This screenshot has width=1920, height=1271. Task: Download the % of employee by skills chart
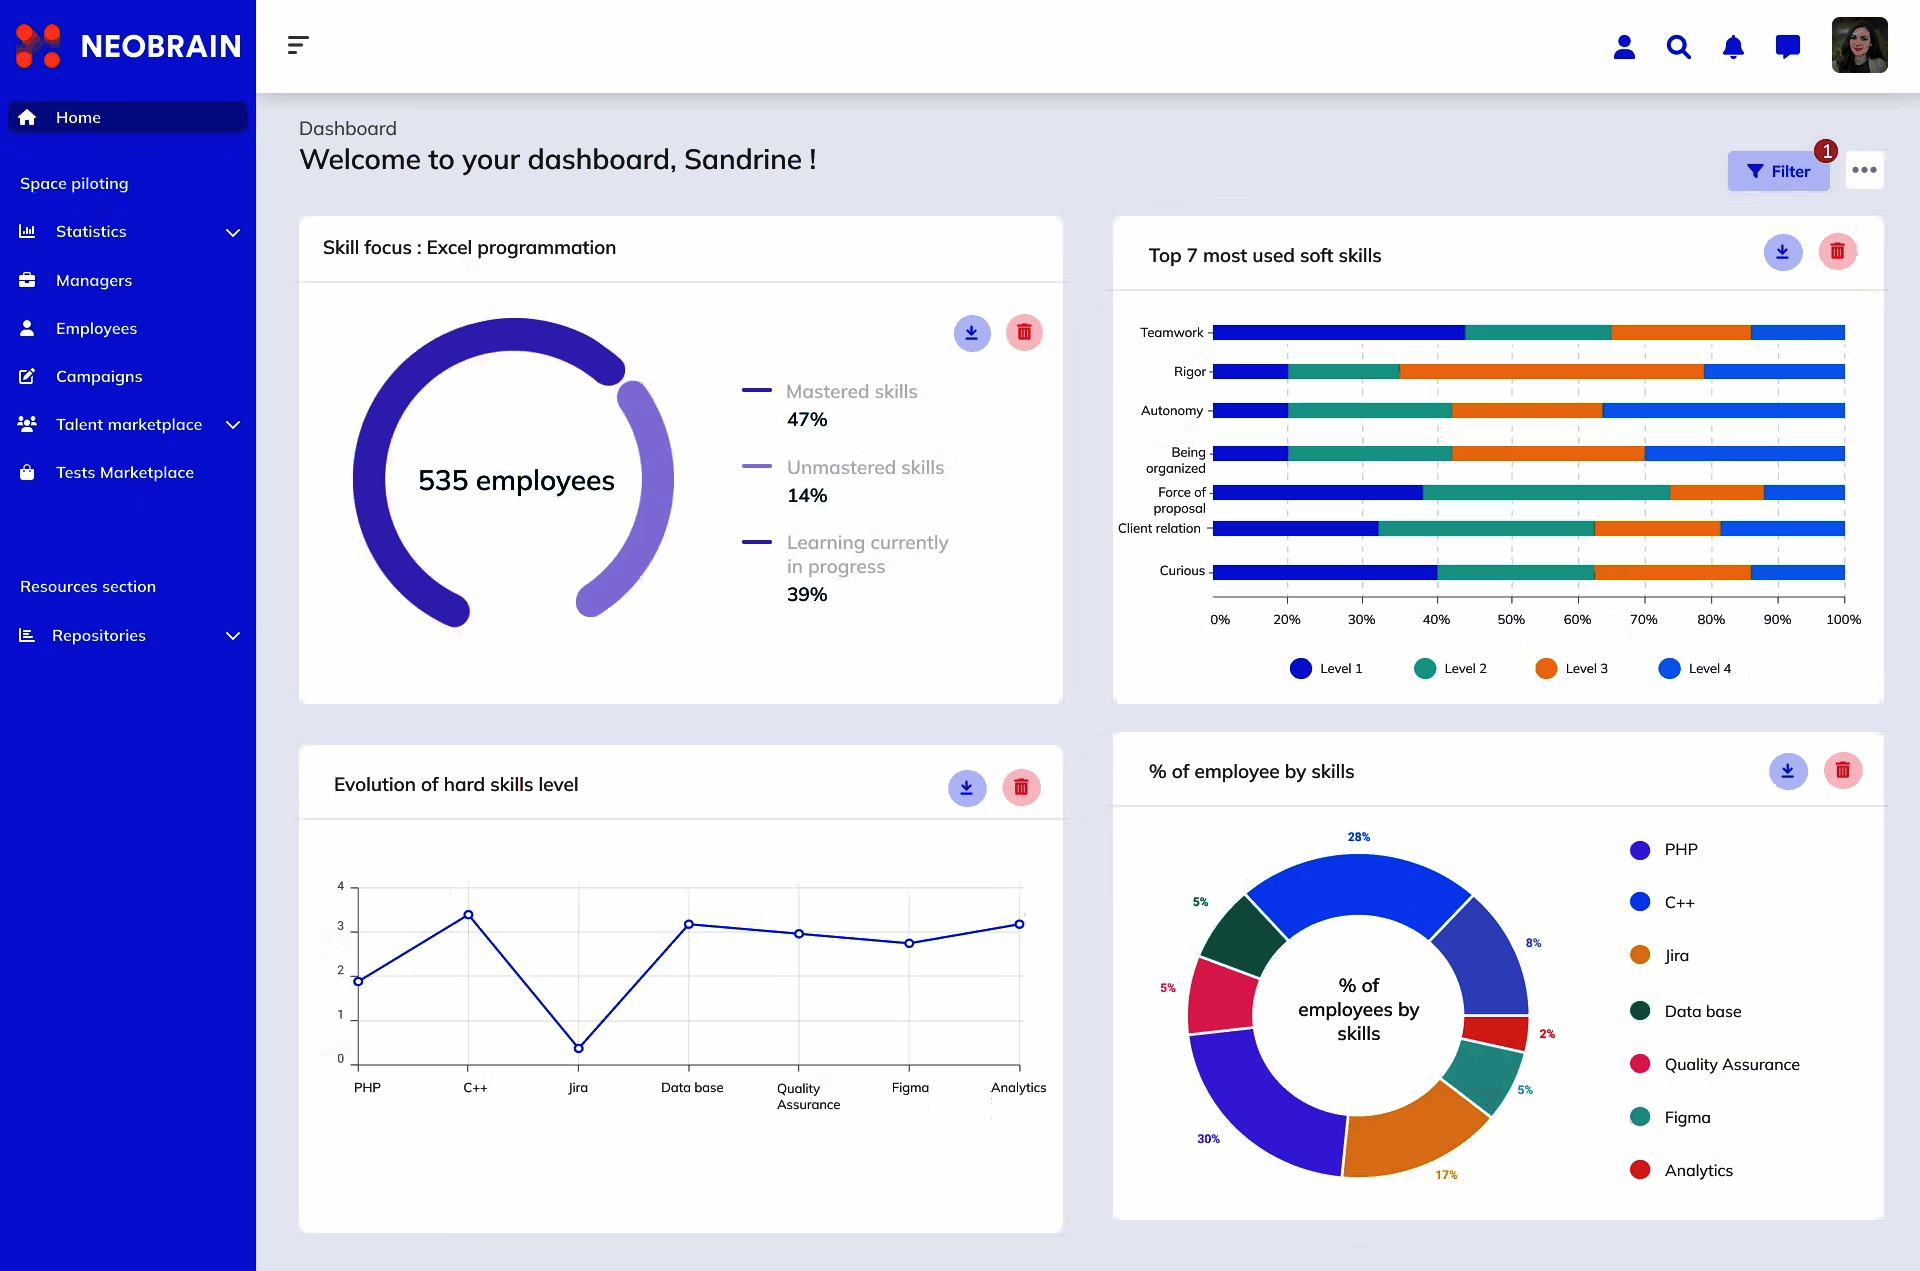[x=1789, y=771]
